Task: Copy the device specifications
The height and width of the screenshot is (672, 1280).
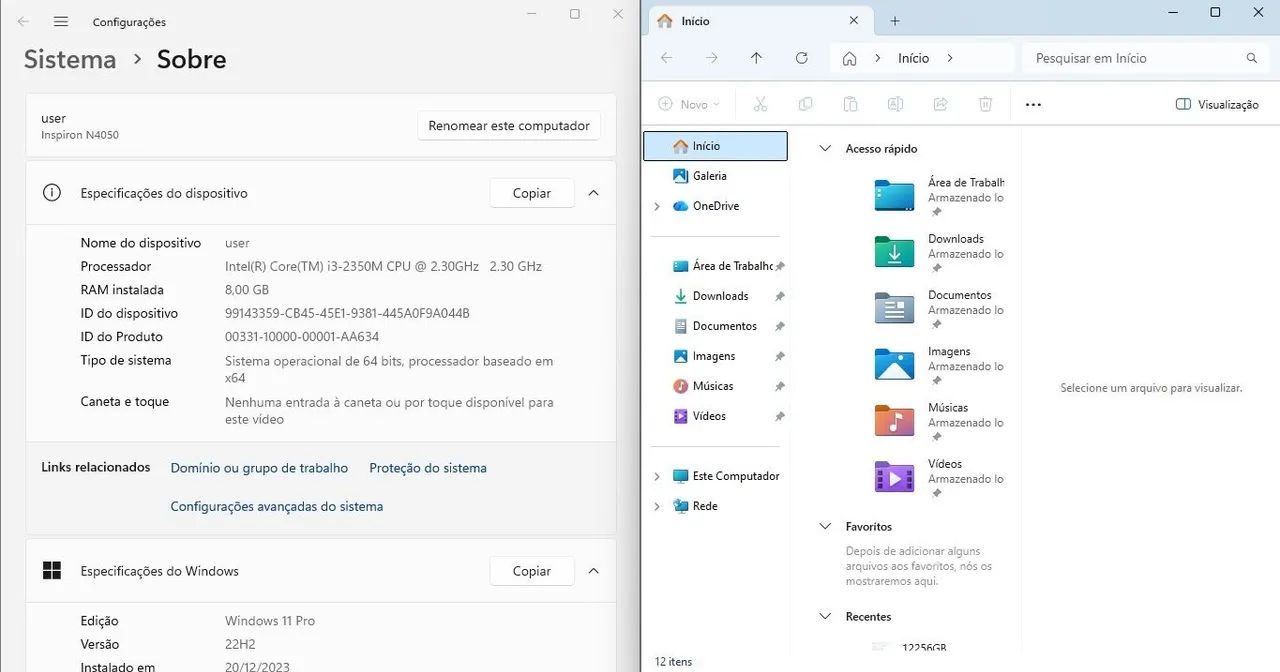Action: click(532, 193)
